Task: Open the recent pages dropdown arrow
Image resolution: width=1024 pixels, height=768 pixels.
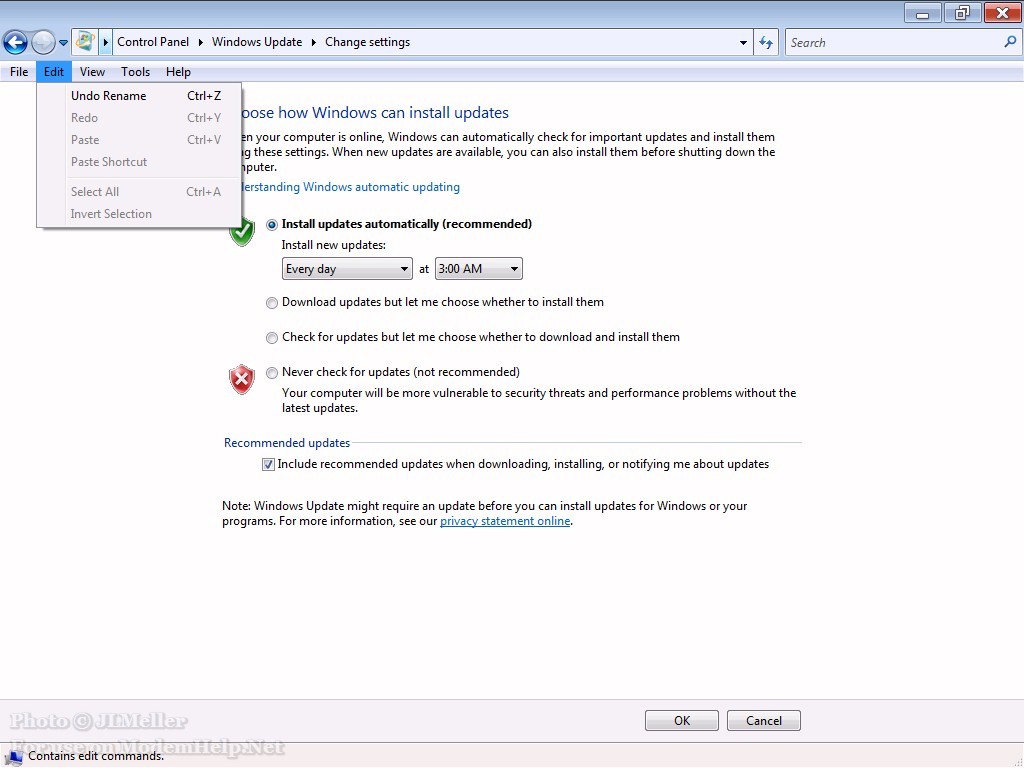Action: 63,43
